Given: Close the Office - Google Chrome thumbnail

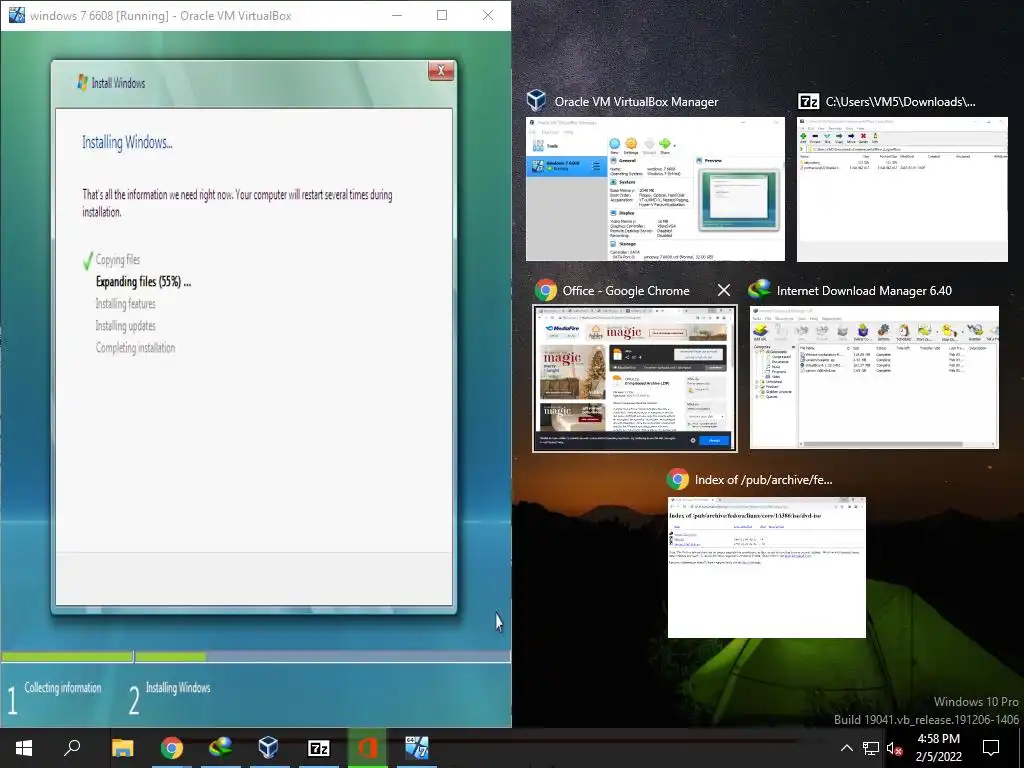Looking at the screenshot, I should (x=724, y=290).
